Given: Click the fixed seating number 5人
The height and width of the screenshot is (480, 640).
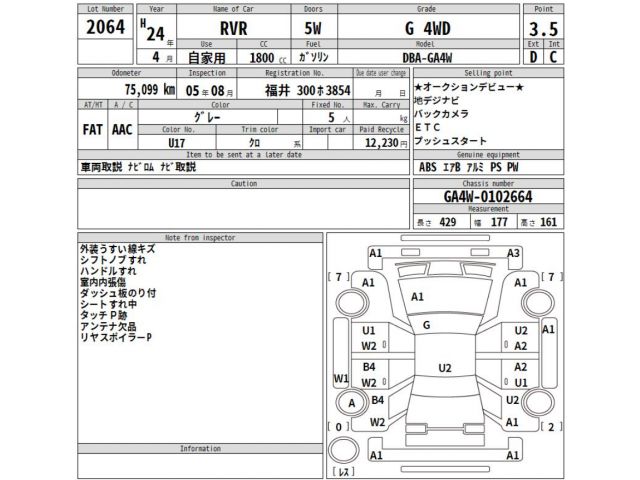Looking at the screenshot, I should (339, 118).
